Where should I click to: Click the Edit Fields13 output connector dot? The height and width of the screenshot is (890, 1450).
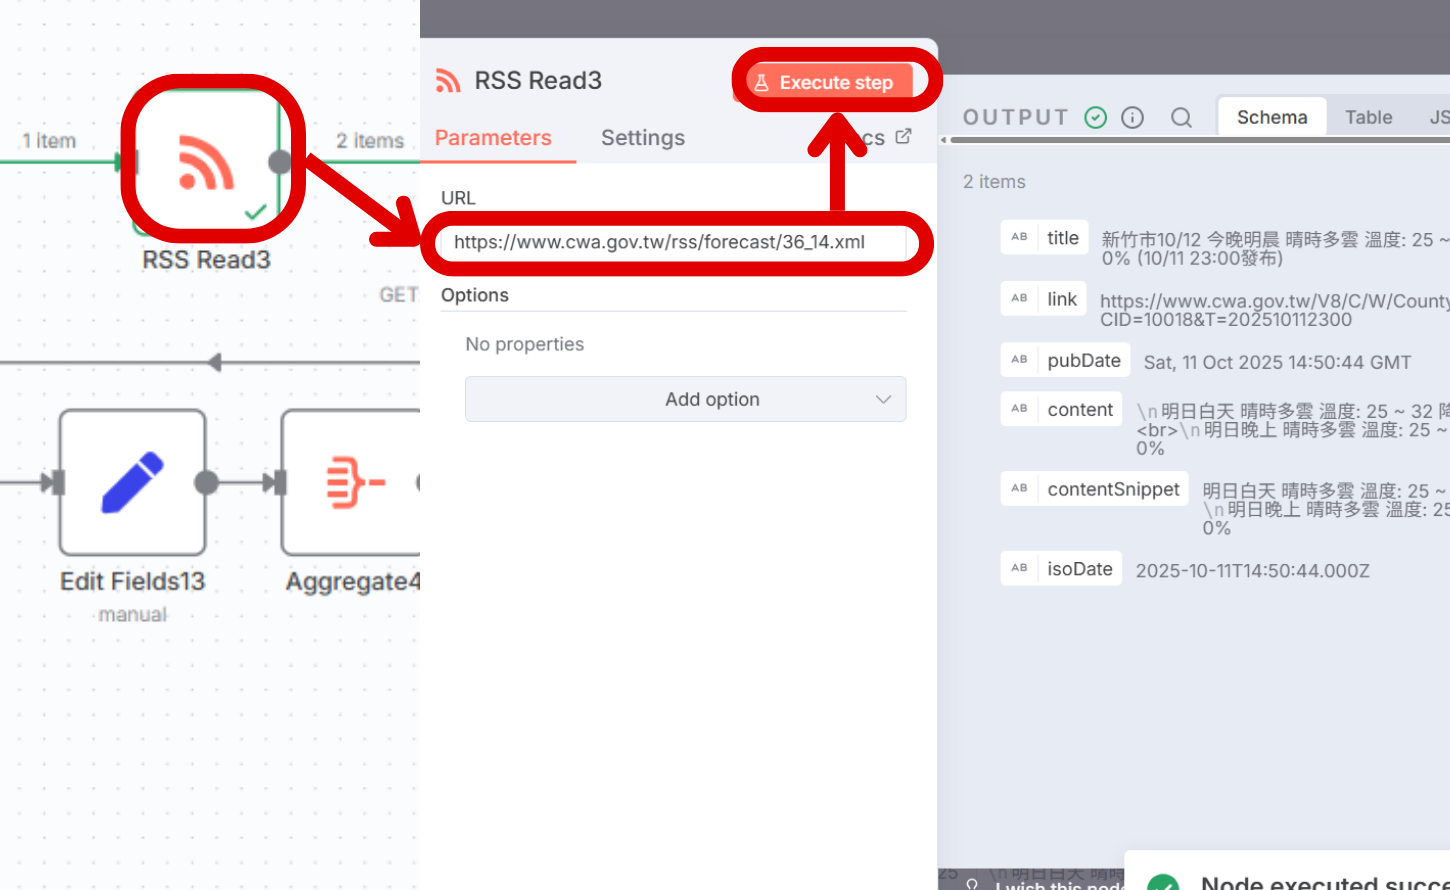click(x=206, y=483)
